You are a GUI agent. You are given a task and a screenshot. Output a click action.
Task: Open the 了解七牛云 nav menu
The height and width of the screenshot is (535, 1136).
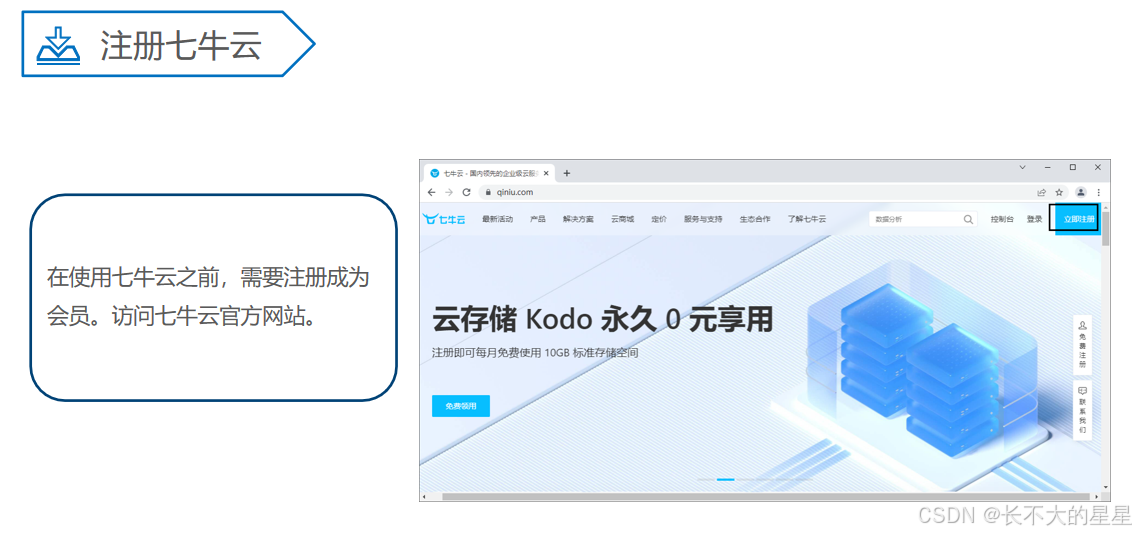pyautogui.click(x=806, y=219)
